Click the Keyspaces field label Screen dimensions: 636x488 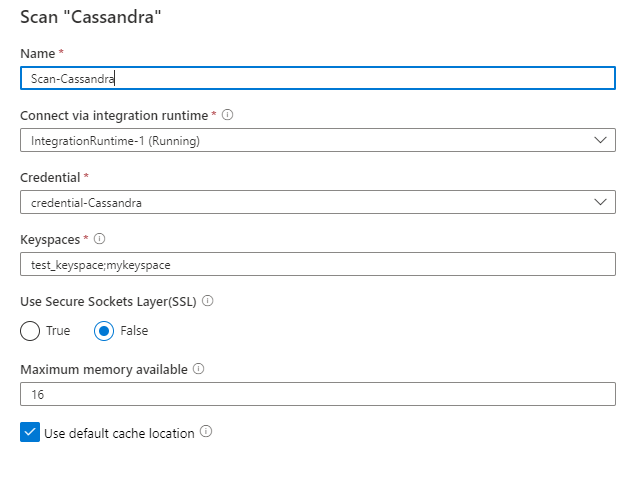[52, 239]
